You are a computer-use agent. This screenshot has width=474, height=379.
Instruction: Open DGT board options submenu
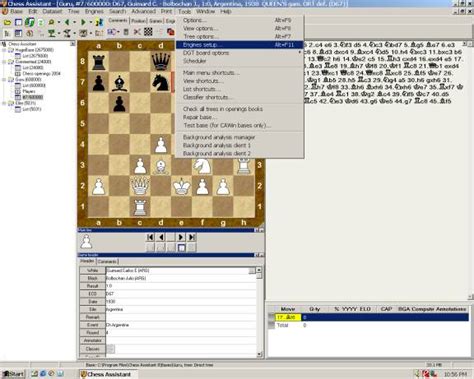[239, 53]
